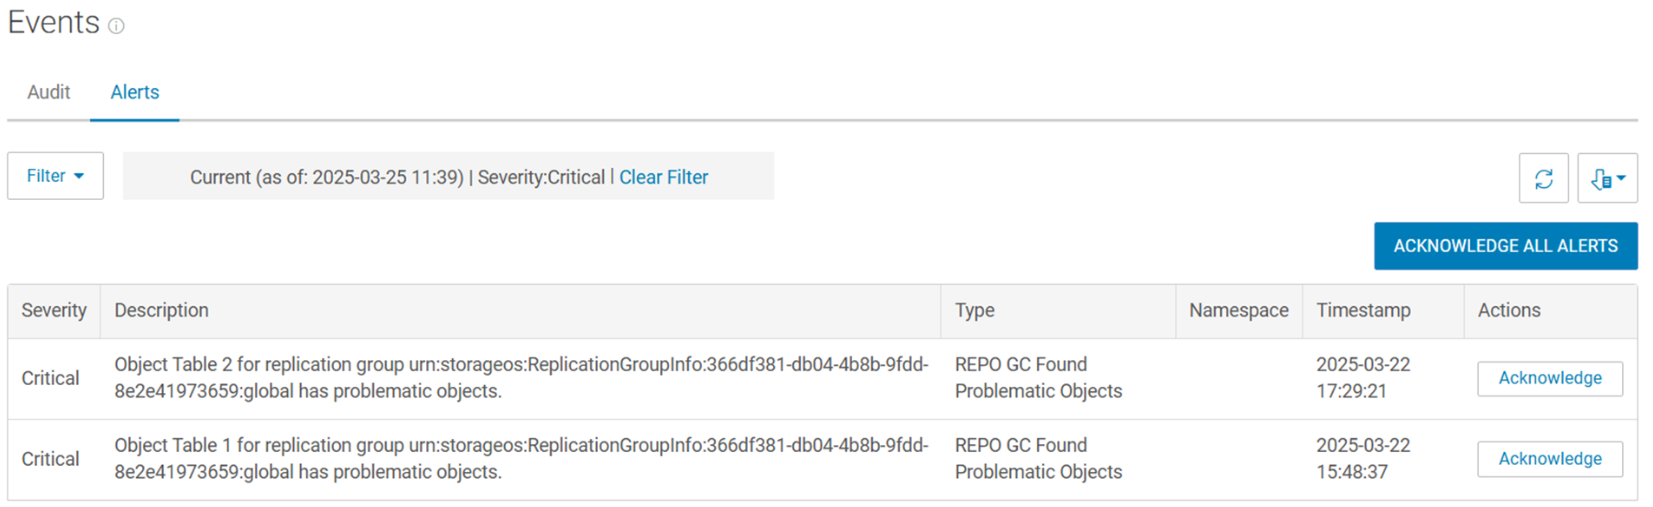Image resolution: width=1653 pixels, height=507 pixels.
Task: Click the Type column header
Action: [974, 311]
